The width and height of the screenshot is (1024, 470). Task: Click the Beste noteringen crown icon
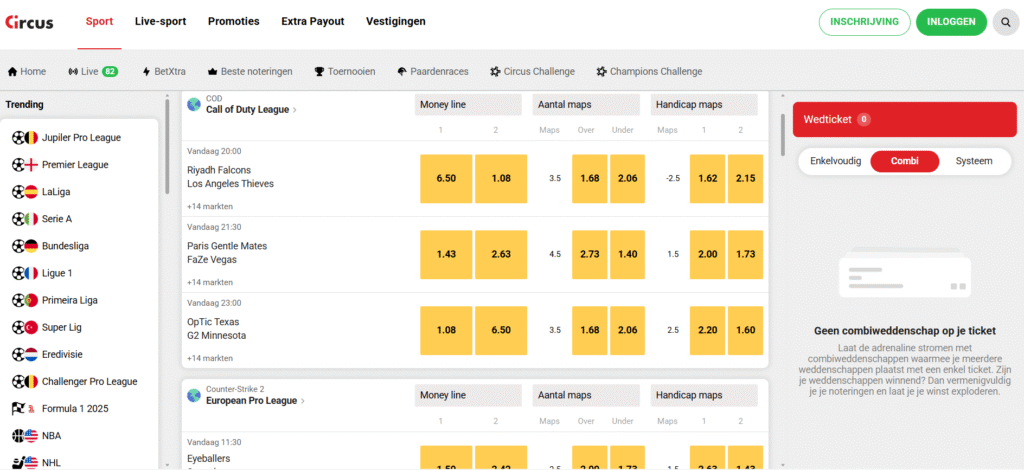tap(212, 72)
